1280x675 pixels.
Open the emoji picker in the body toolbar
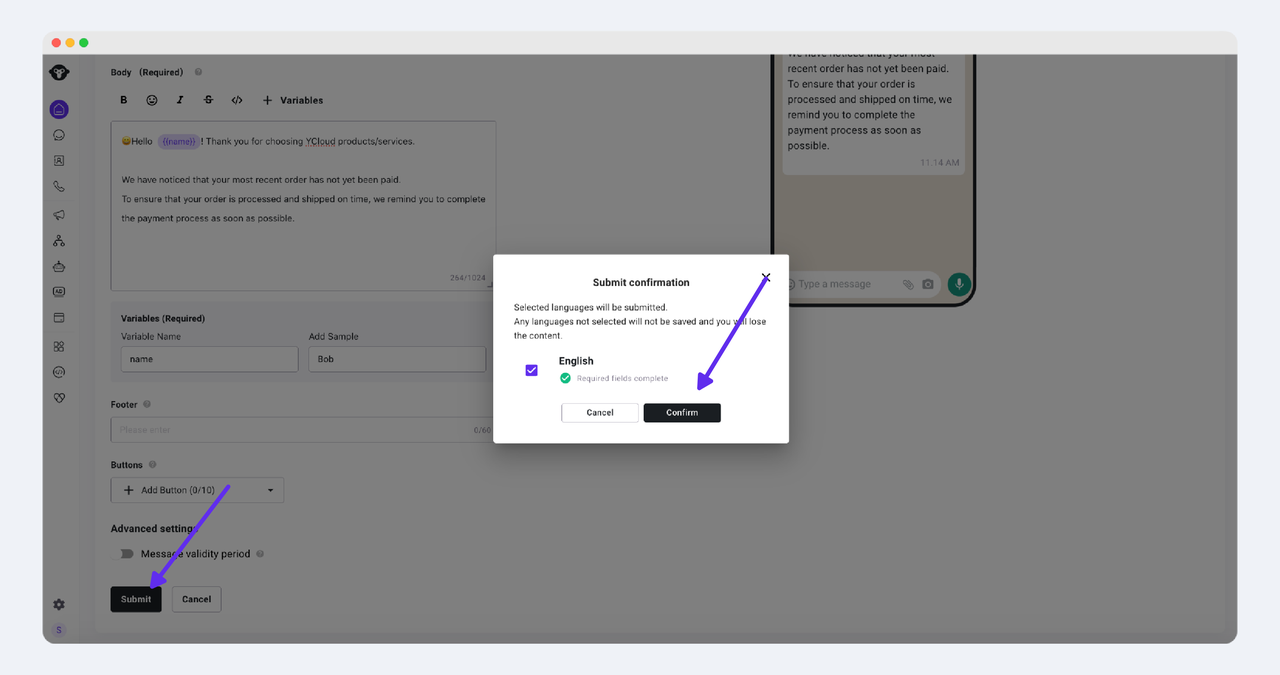point(152,100)
